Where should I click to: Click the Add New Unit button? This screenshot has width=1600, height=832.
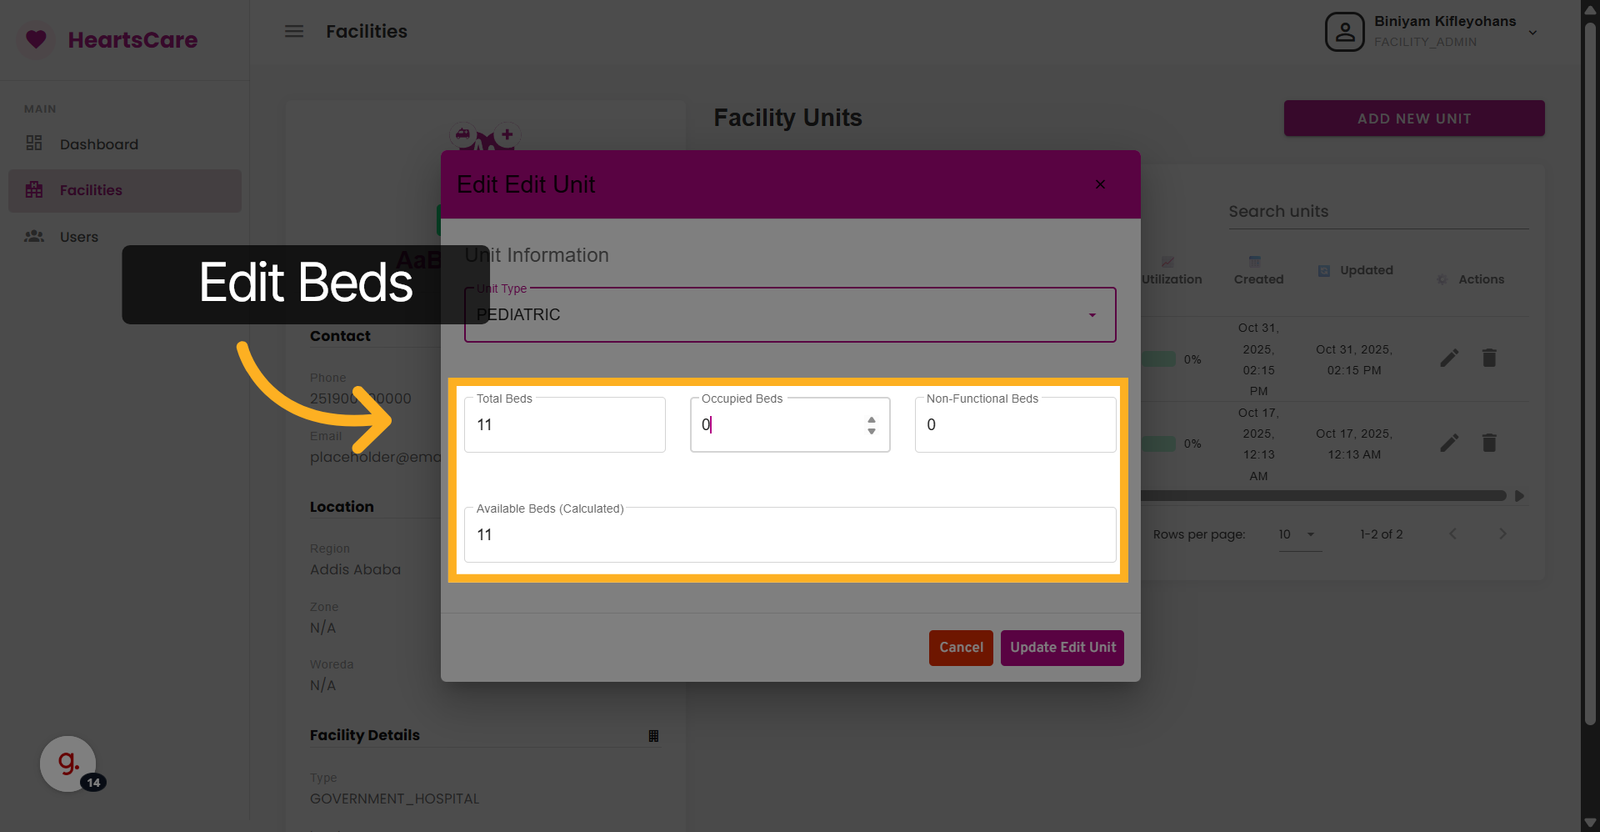point(1413,118)
